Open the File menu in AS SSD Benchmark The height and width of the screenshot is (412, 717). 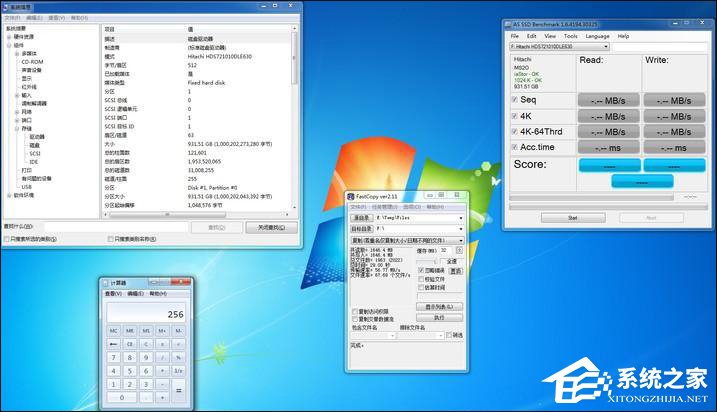point(514,36)
